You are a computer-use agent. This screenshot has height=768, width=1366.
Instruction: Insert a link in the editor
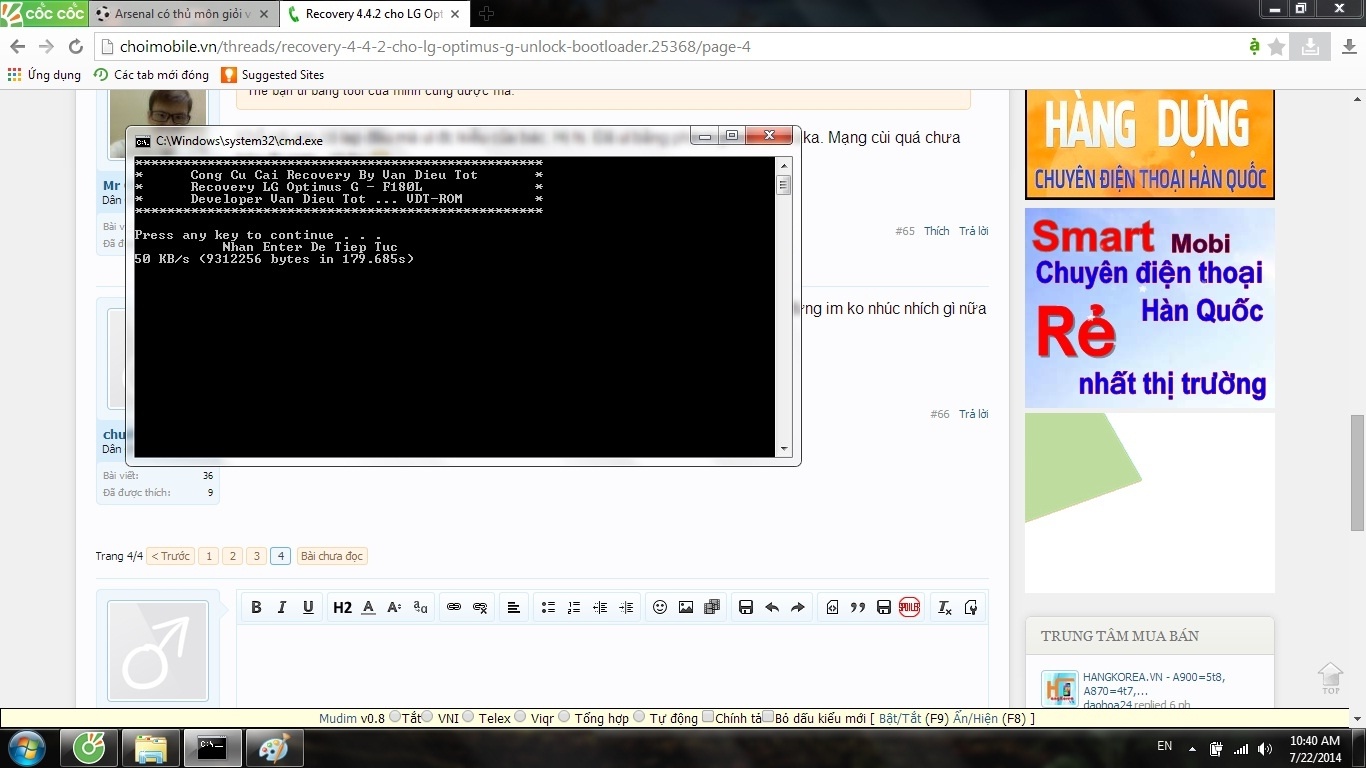pos(454,607)
